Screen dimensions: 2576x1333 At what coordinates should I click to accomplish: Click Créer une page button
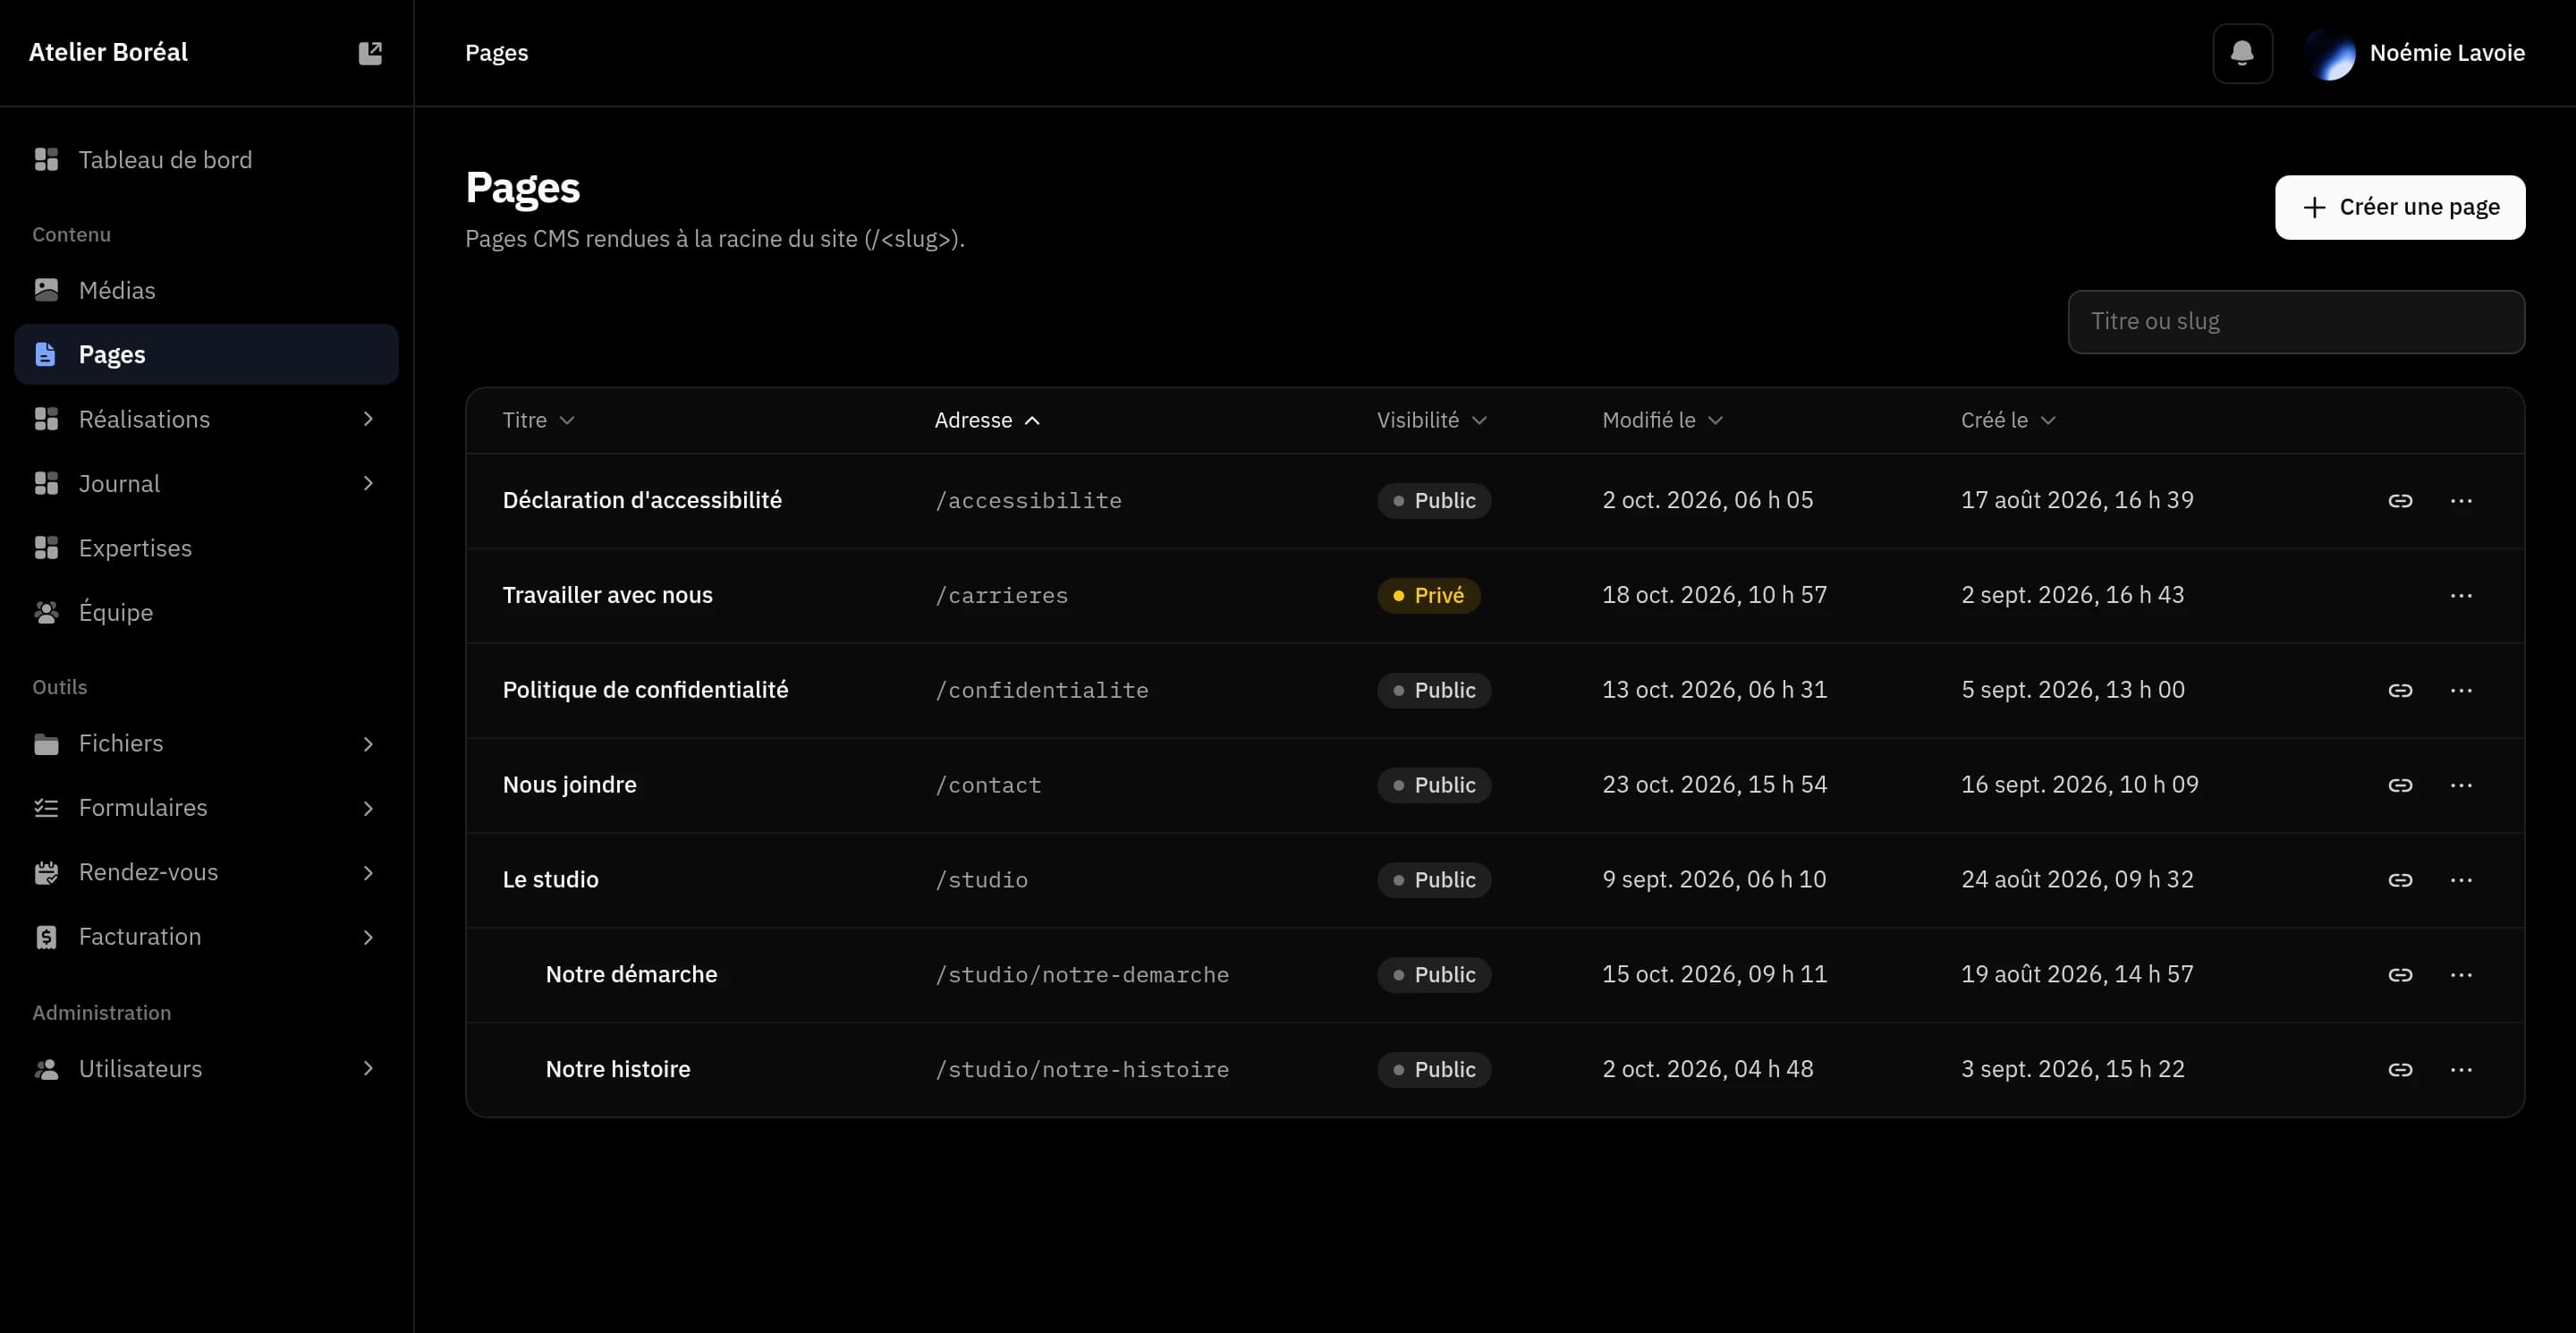tap(2400, 207)
